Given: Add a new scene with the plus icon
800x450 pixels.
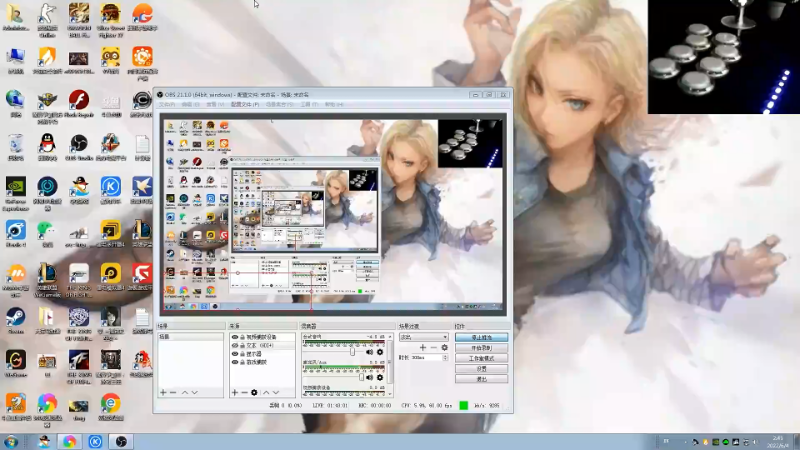Looking at the screenshot, I should click(x=163, y=392).
